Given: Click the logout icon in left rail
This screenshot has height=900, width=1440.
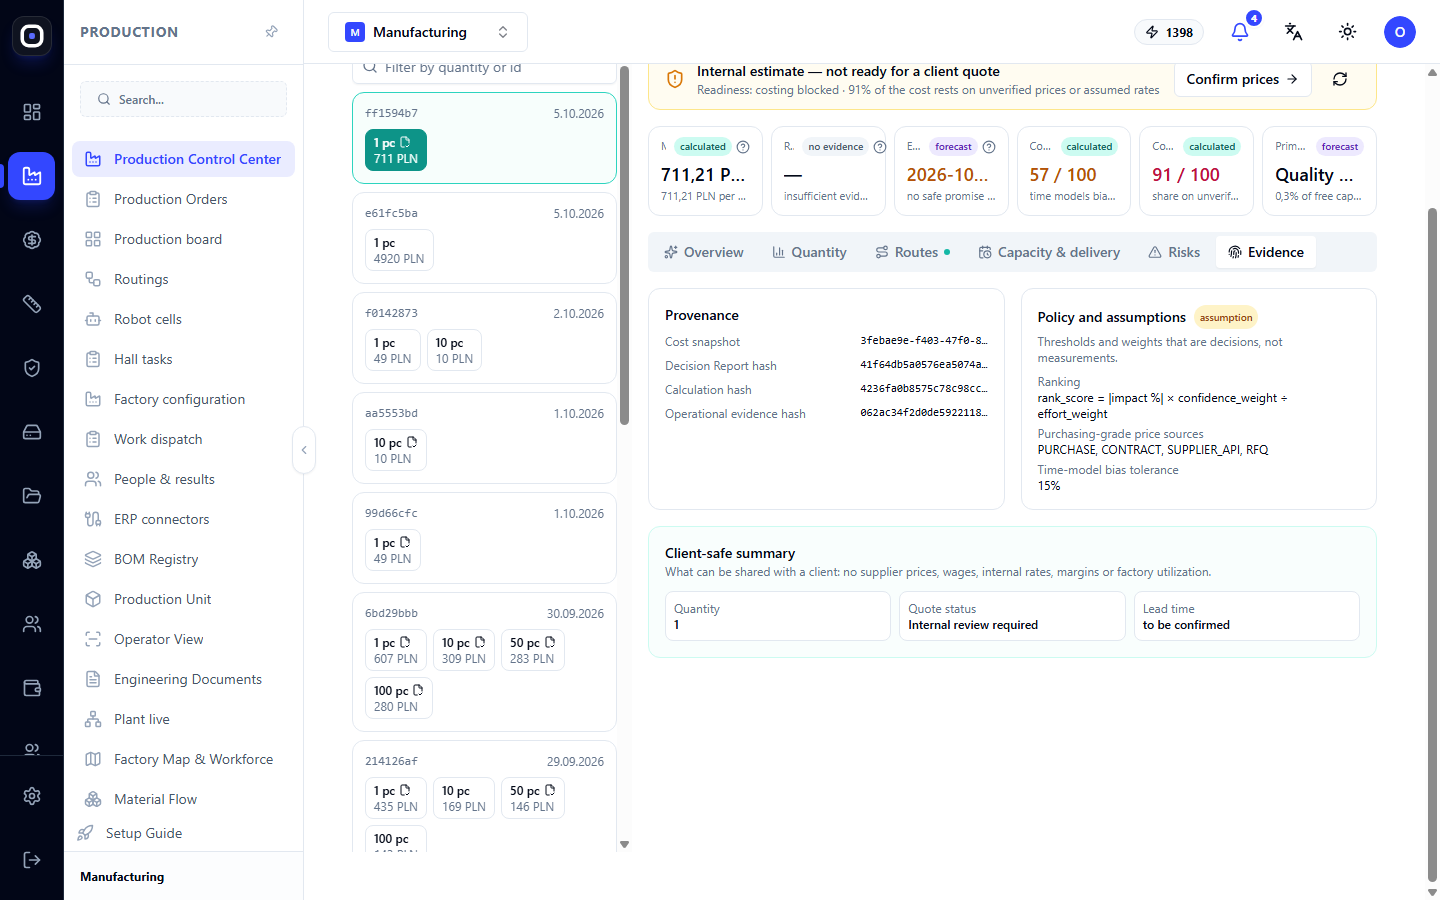Looking at the screenshot, I should coord(32,860).
